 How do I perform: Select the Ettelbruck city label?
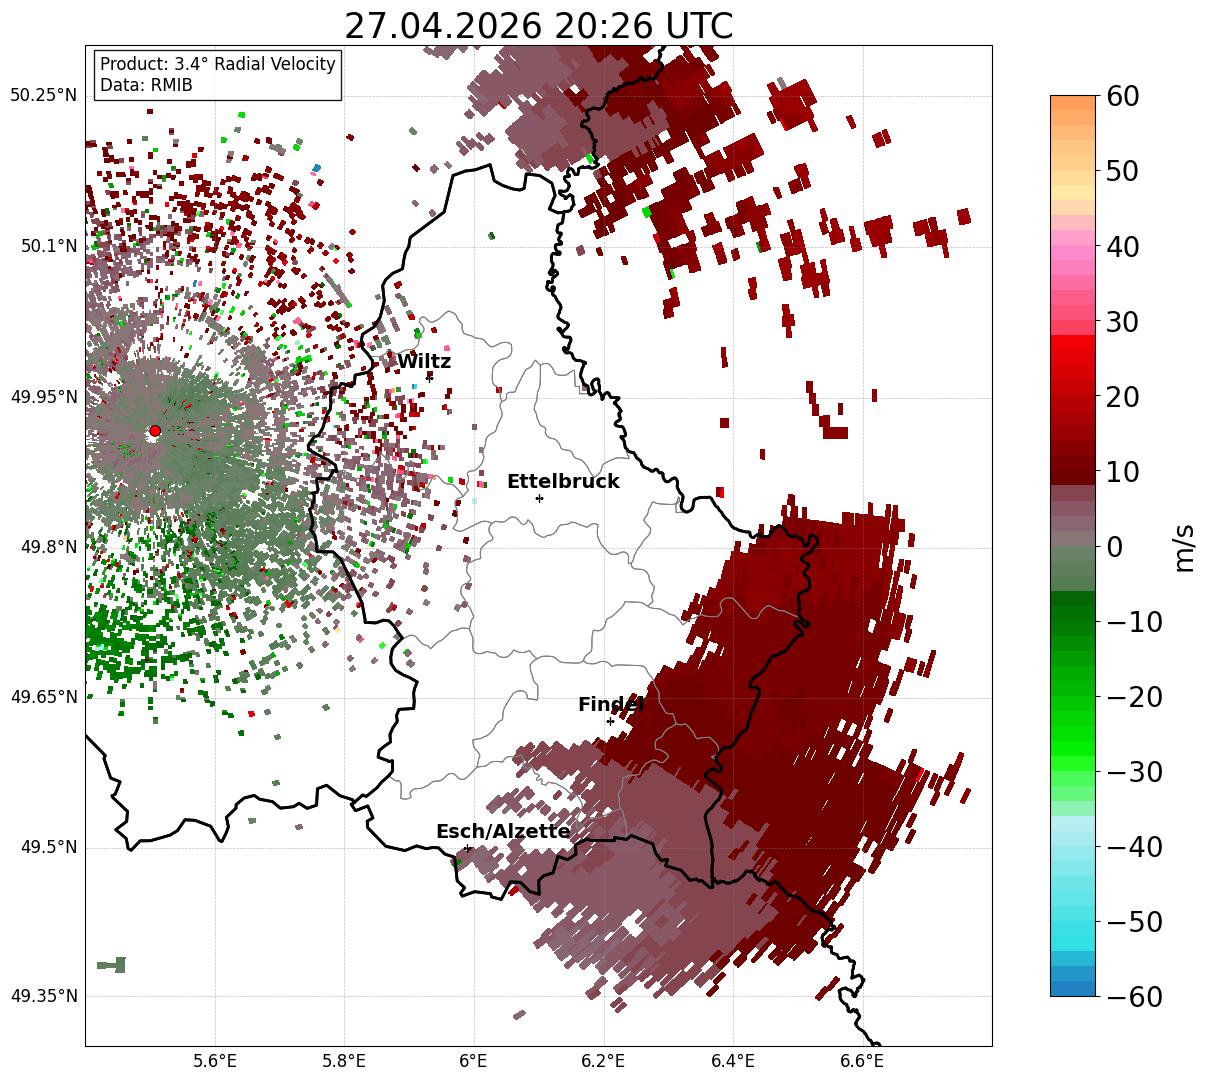(x=563, y=482)
